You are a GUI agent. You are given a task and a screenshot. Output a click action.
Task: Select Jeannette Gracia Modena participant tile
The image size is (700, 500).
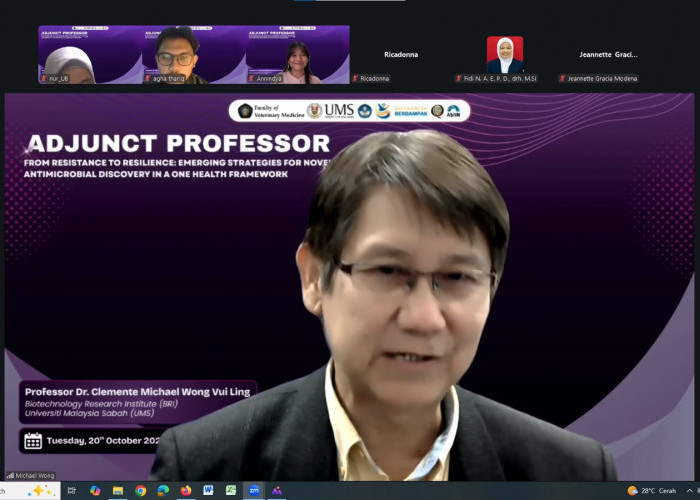point(608,54)
